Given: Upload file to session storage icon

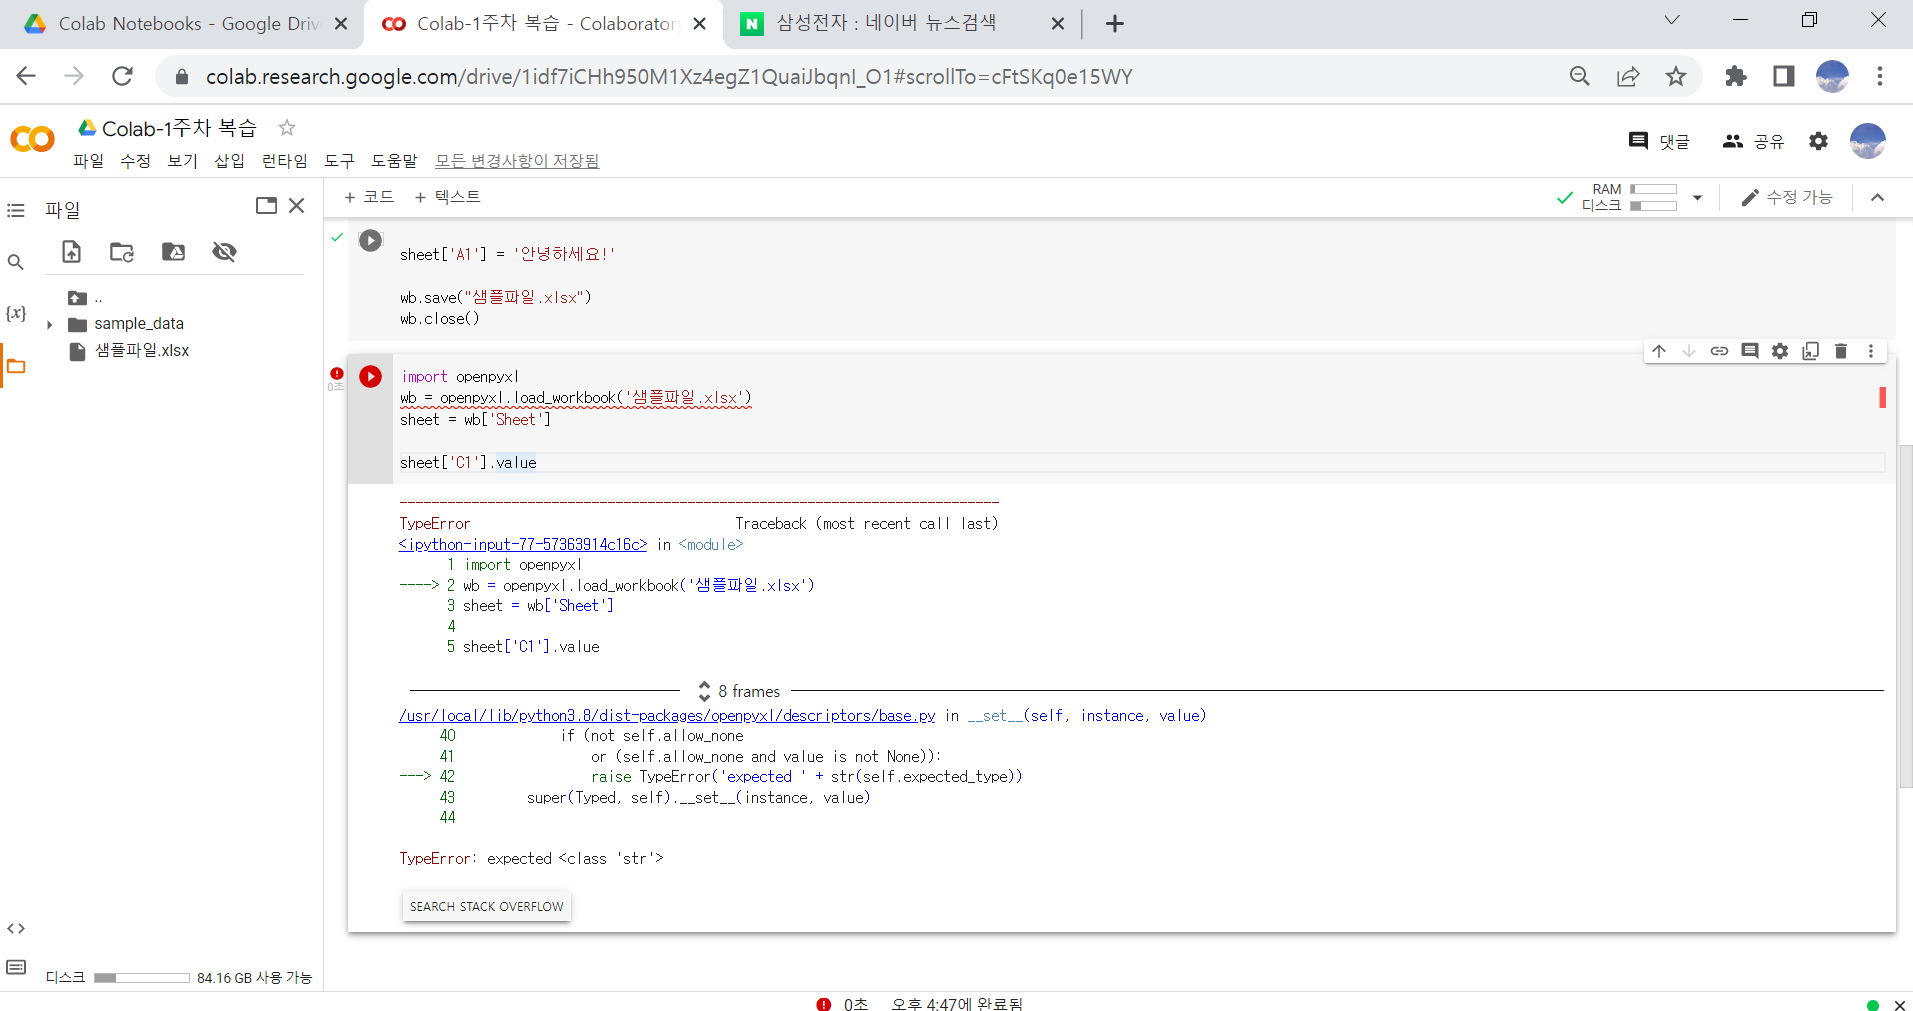Looking at the screenshot, I should coord(71,252).
